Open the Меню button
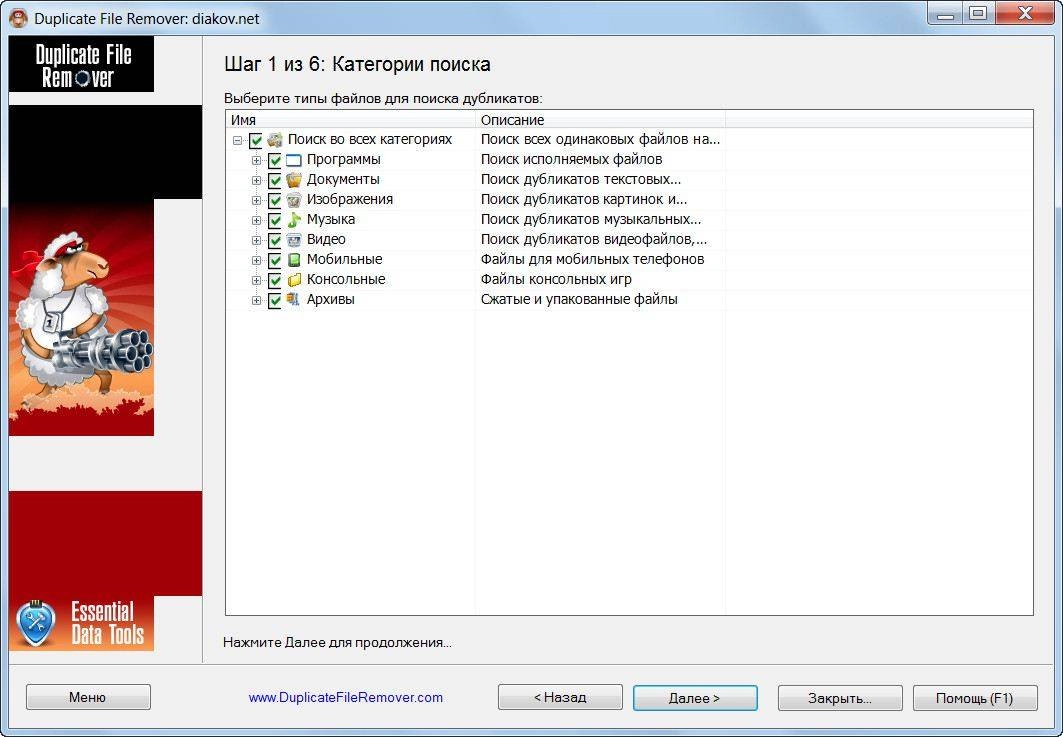This screenshot has height=737, width=1063. [x=88, y=697]
